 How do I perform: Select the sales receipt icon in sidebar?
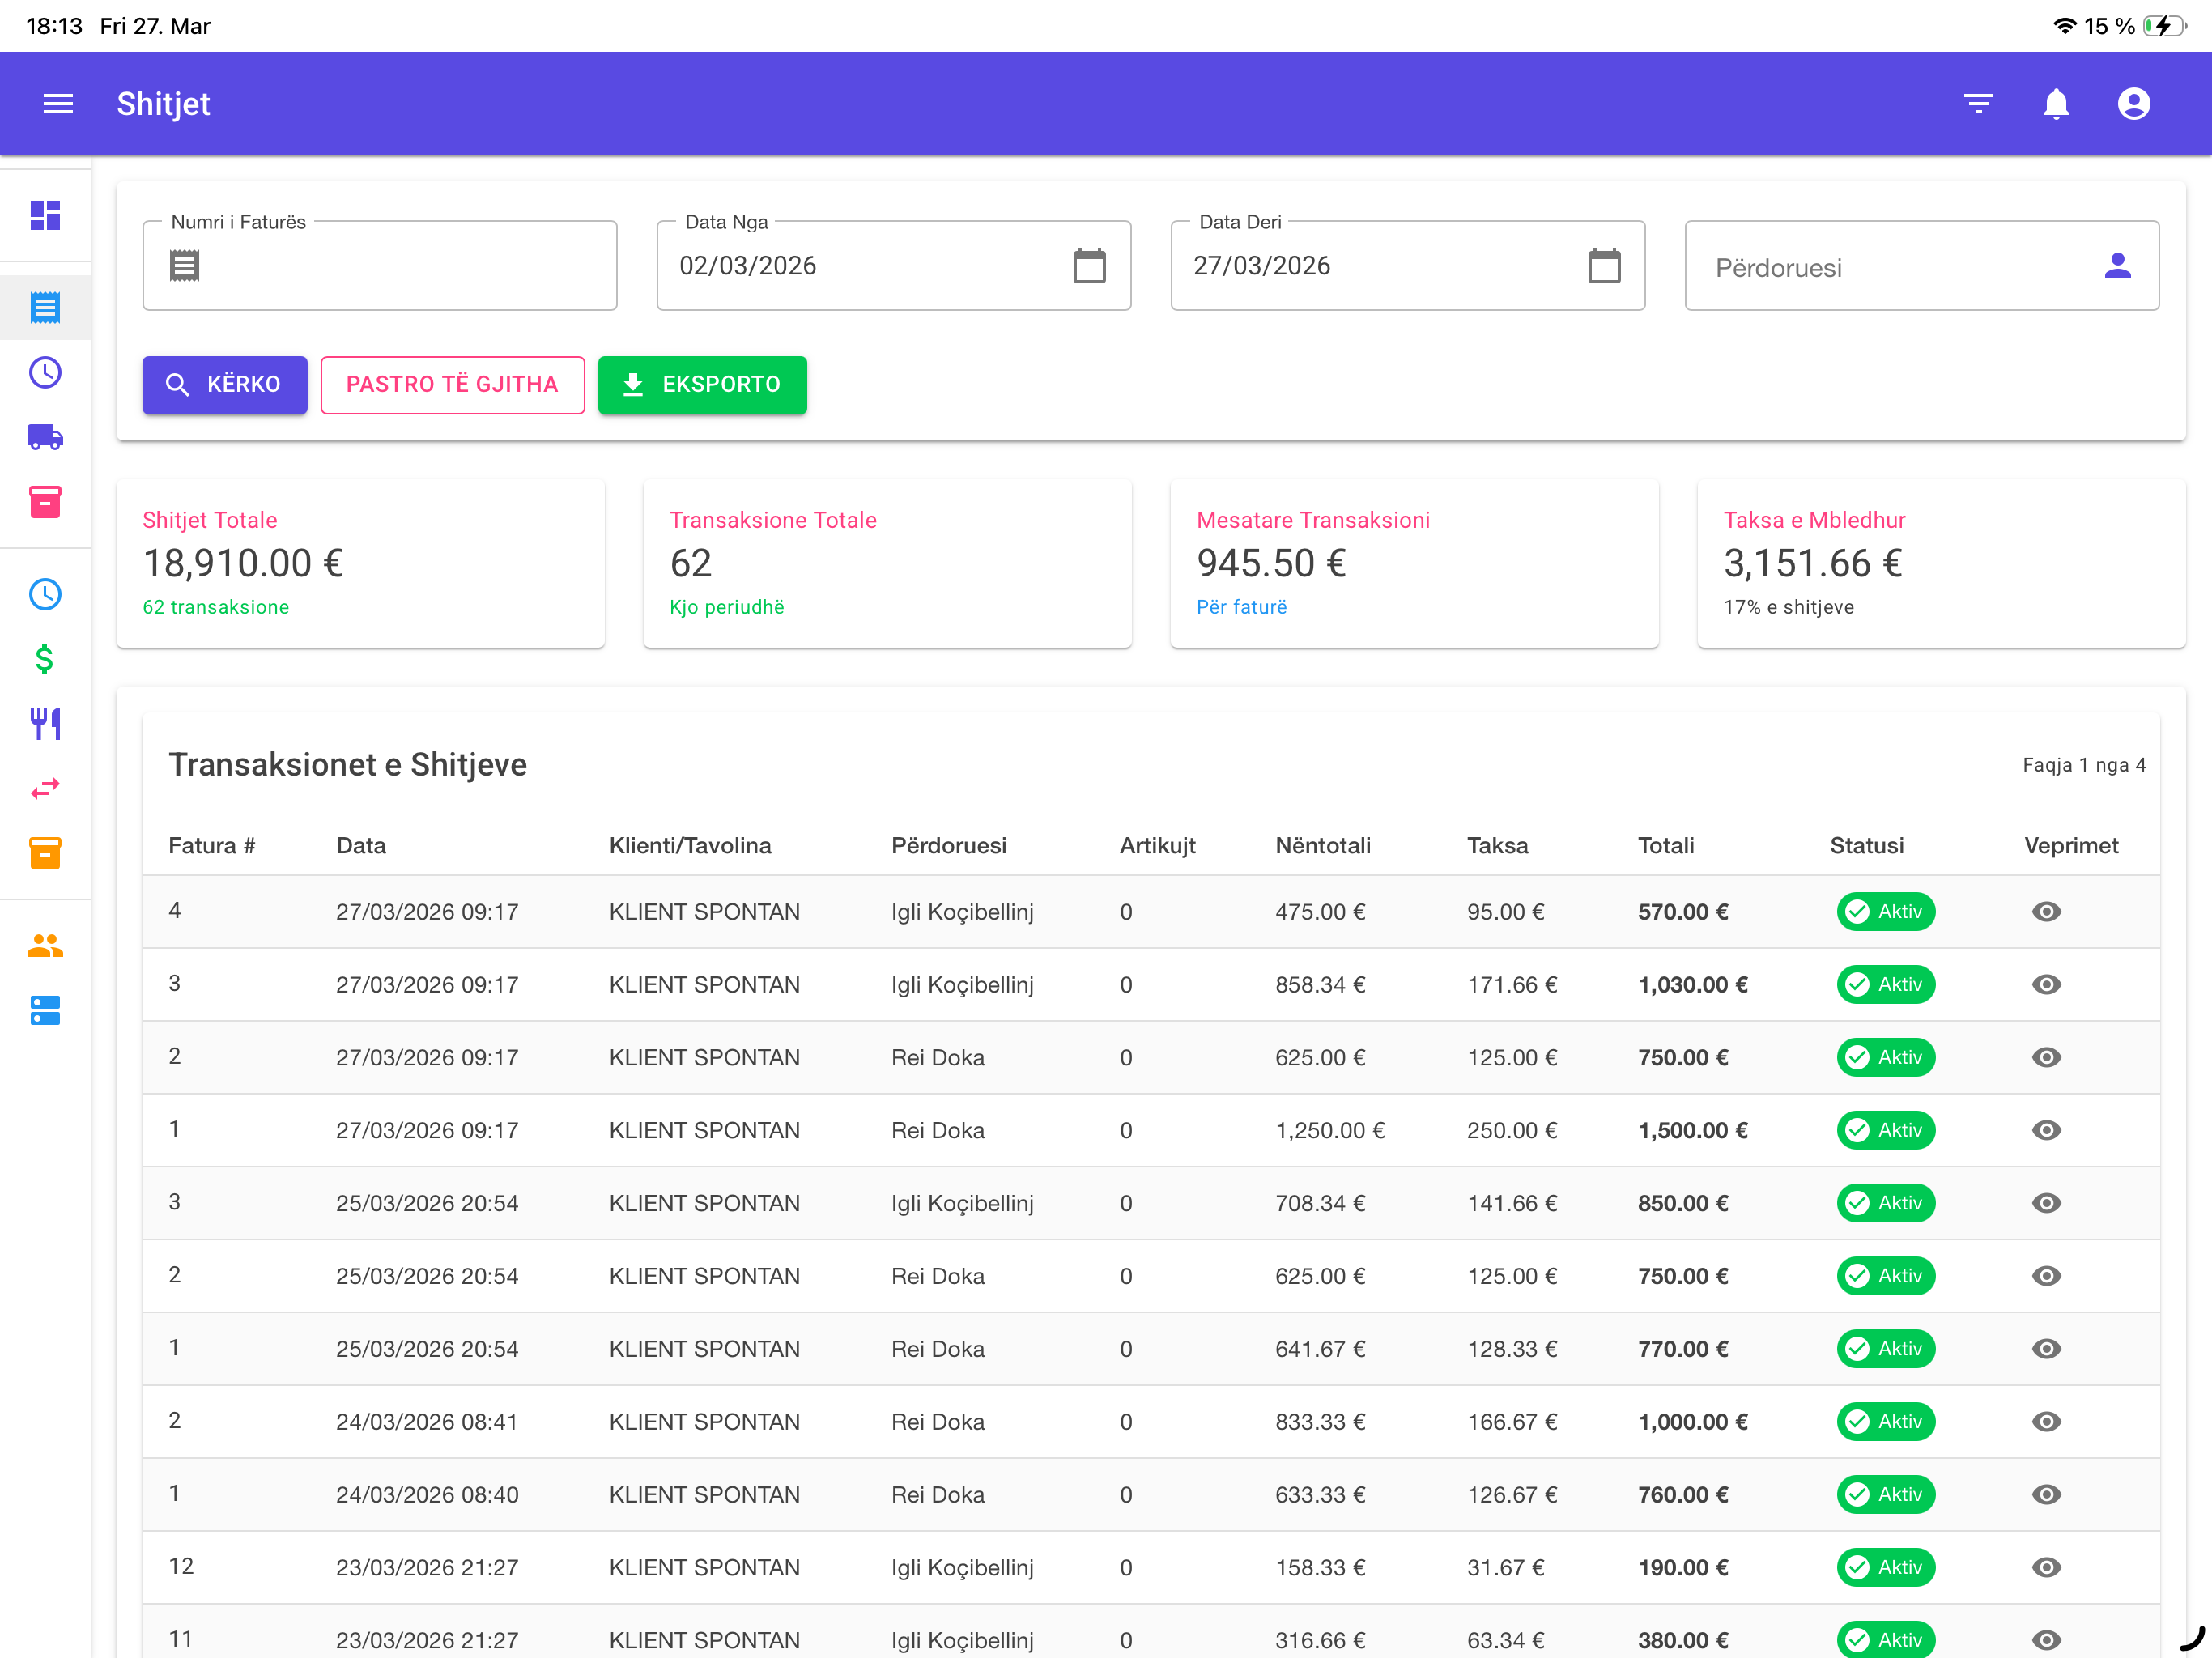45,308
